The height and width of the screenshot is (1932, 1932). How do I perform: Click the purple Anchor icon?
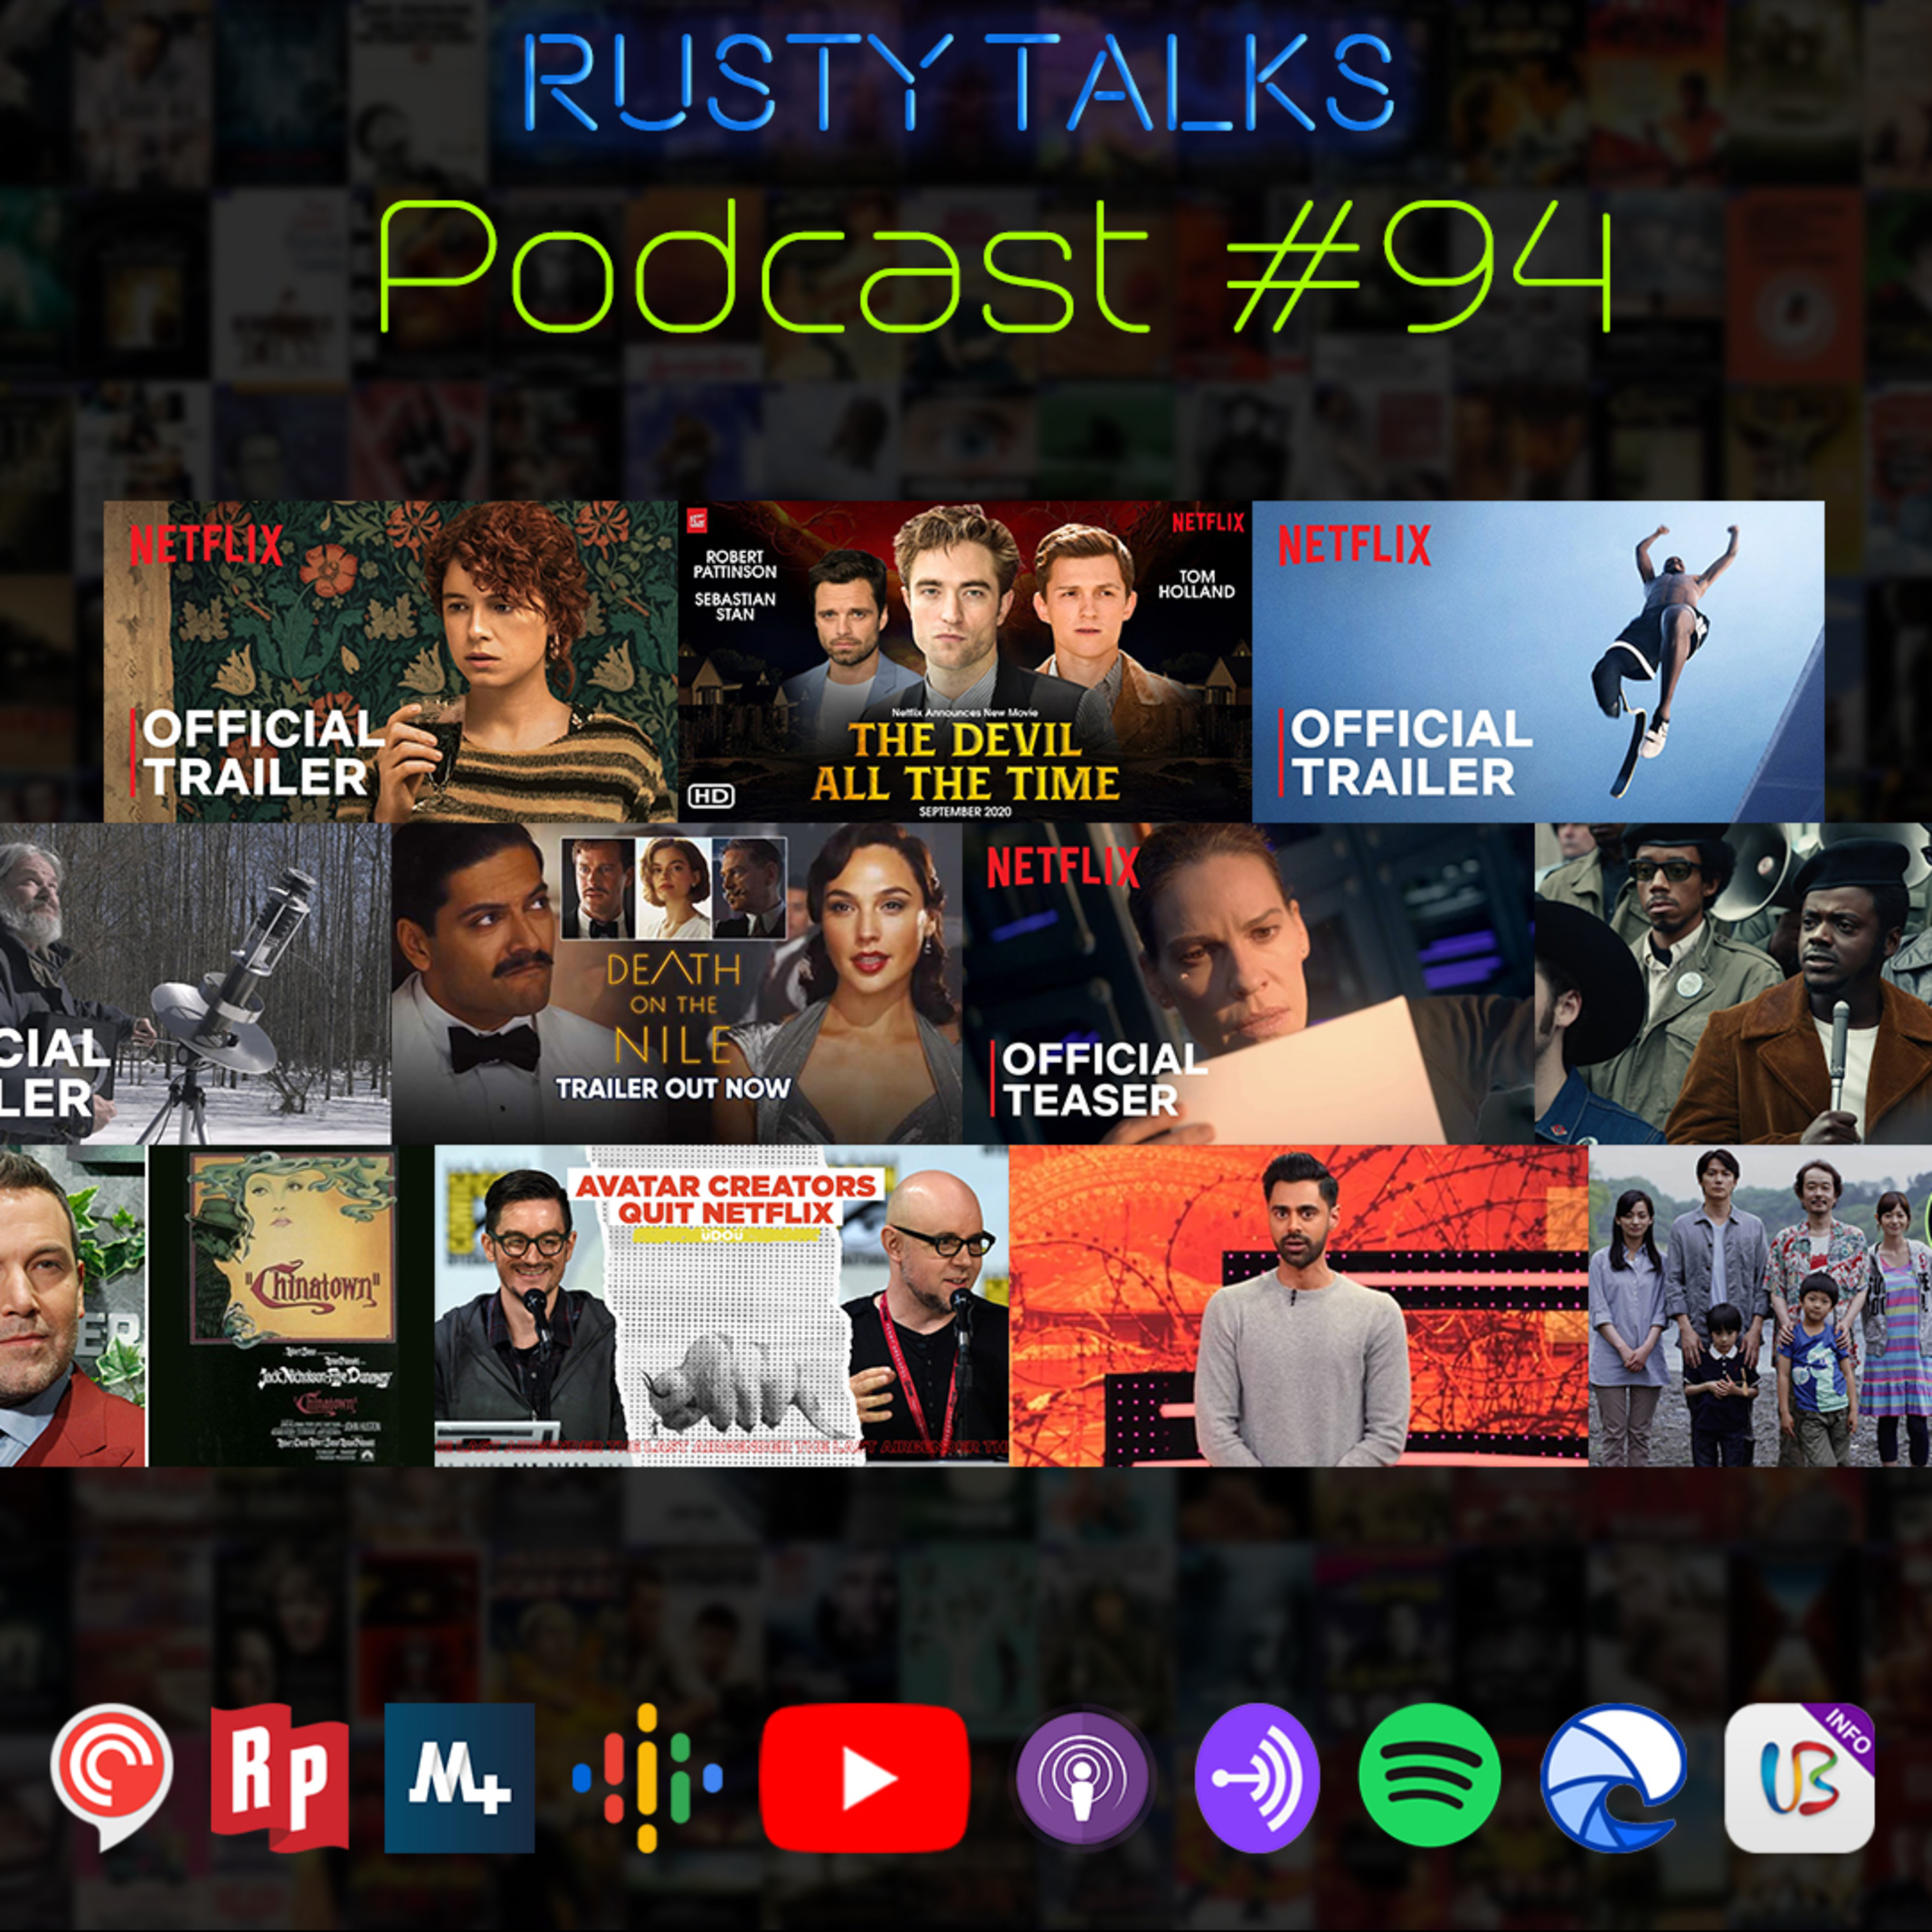click(1257, 1778)
